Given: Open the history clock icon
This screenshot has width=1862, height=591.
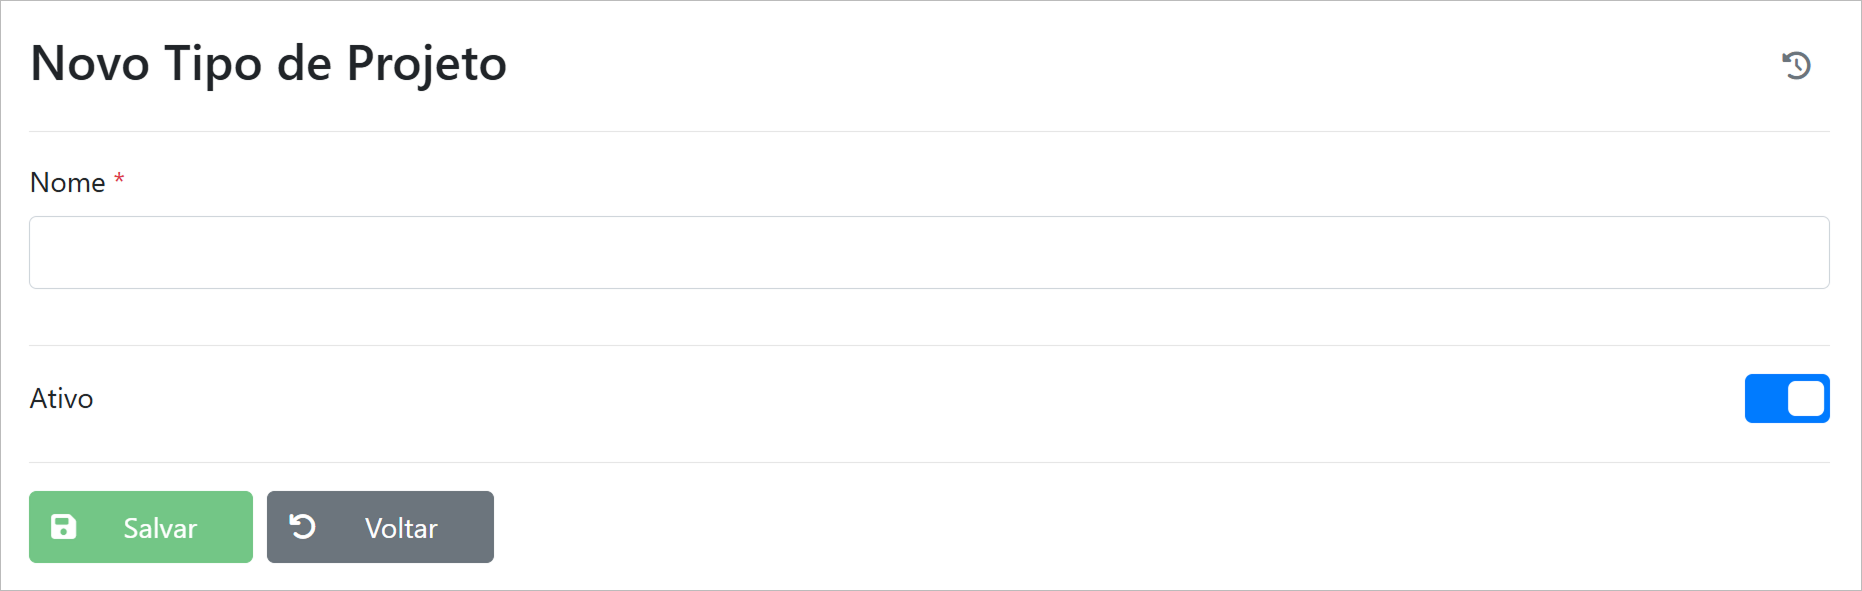Looking at the screenshot, I should tap(1796, 66).
